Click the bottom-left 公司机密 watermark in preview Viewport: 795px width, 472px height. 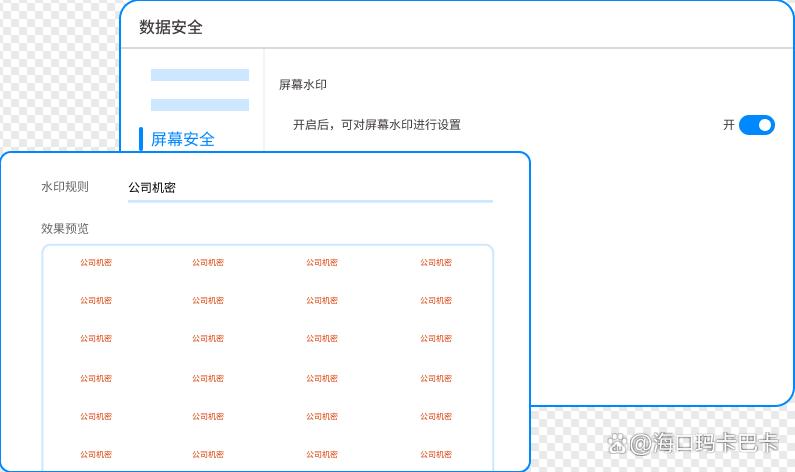96,454
